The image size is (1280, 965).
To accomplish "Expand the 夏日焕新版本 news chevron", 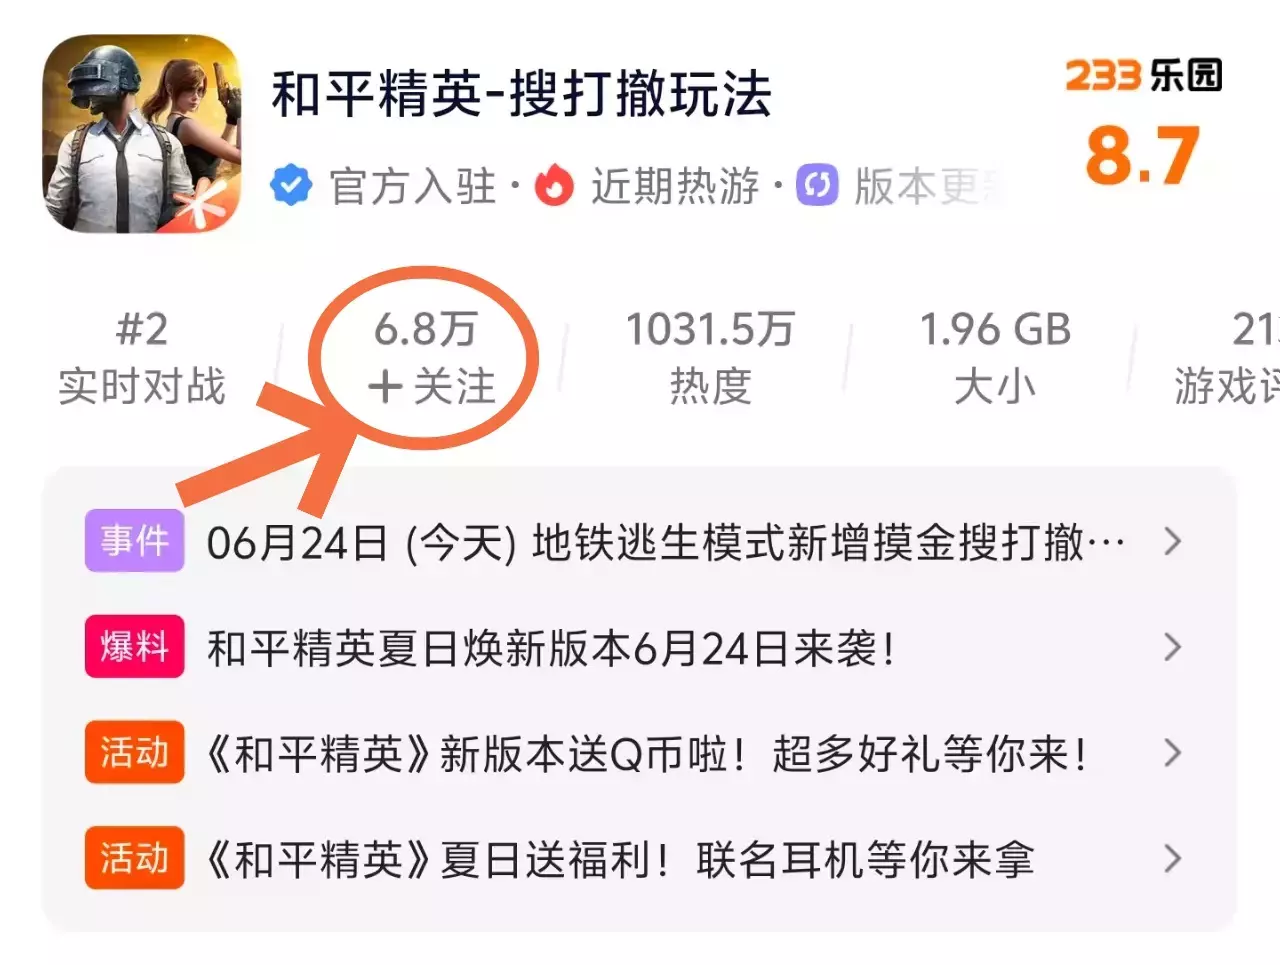I will click(1173, 648).
